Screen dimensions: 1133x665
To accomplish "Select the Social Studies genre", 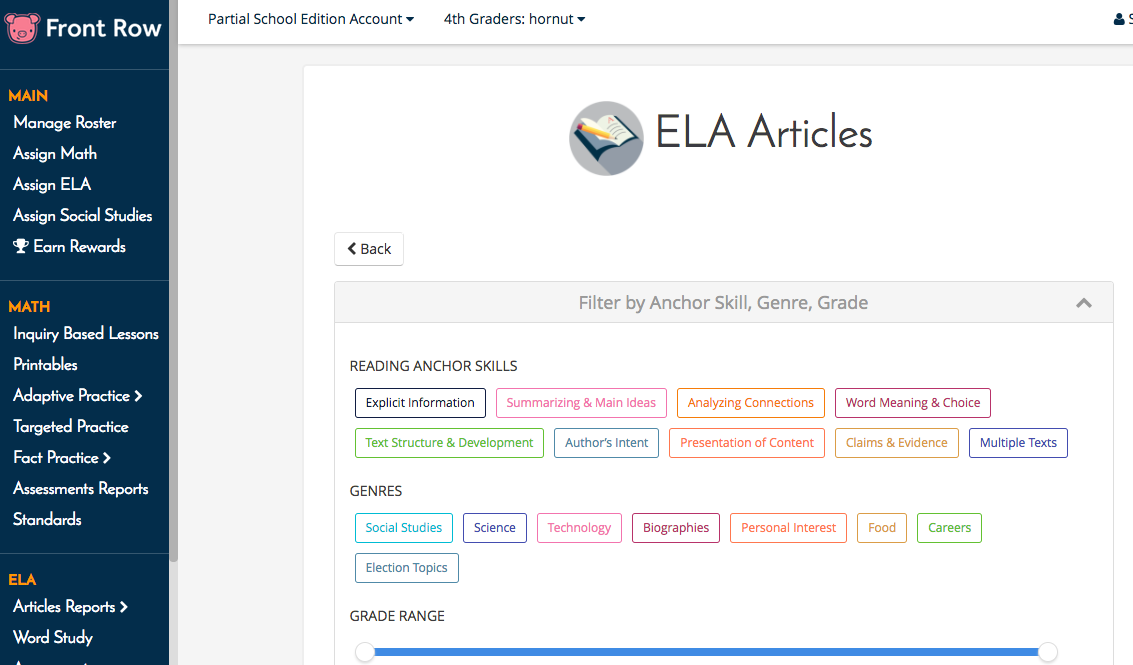I will (403, 528).
